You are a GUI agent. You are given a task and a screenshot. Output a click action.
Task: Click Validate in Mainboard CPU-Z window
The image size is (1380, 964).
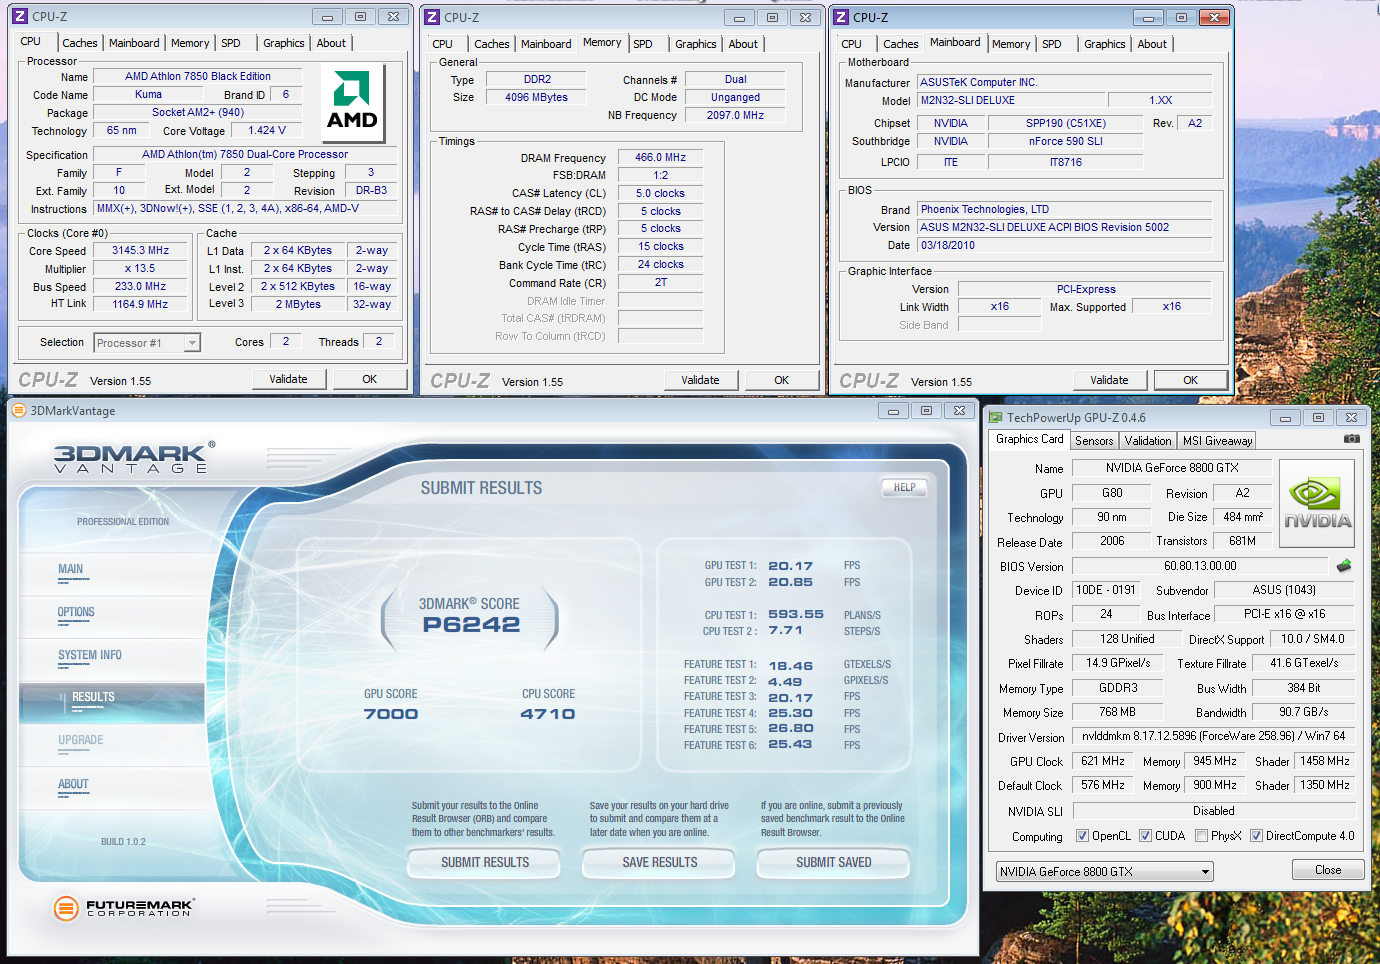[x=1109, y=380]
